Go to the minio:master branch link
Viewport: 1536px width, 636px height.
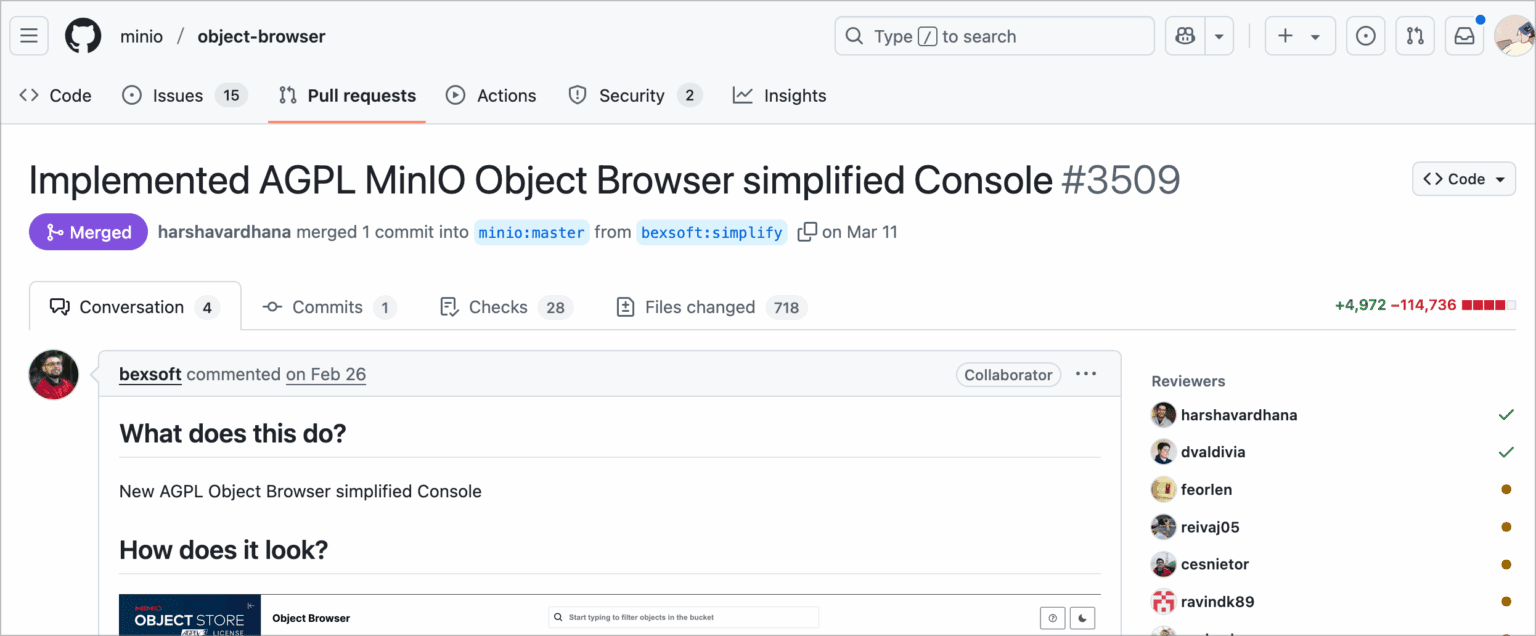click(531, 232)
